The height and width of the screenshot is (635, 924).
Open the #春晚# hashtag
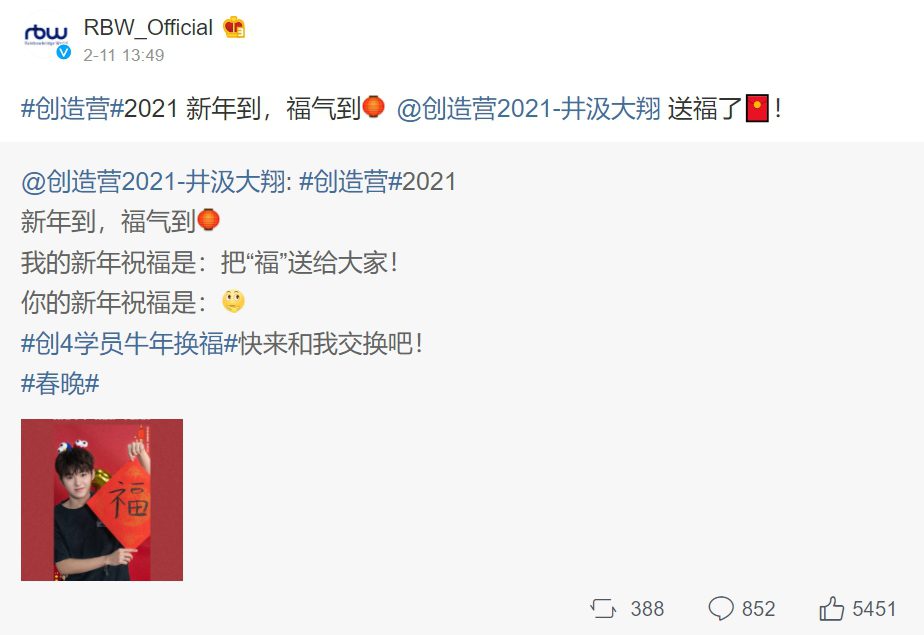[60, 384]
